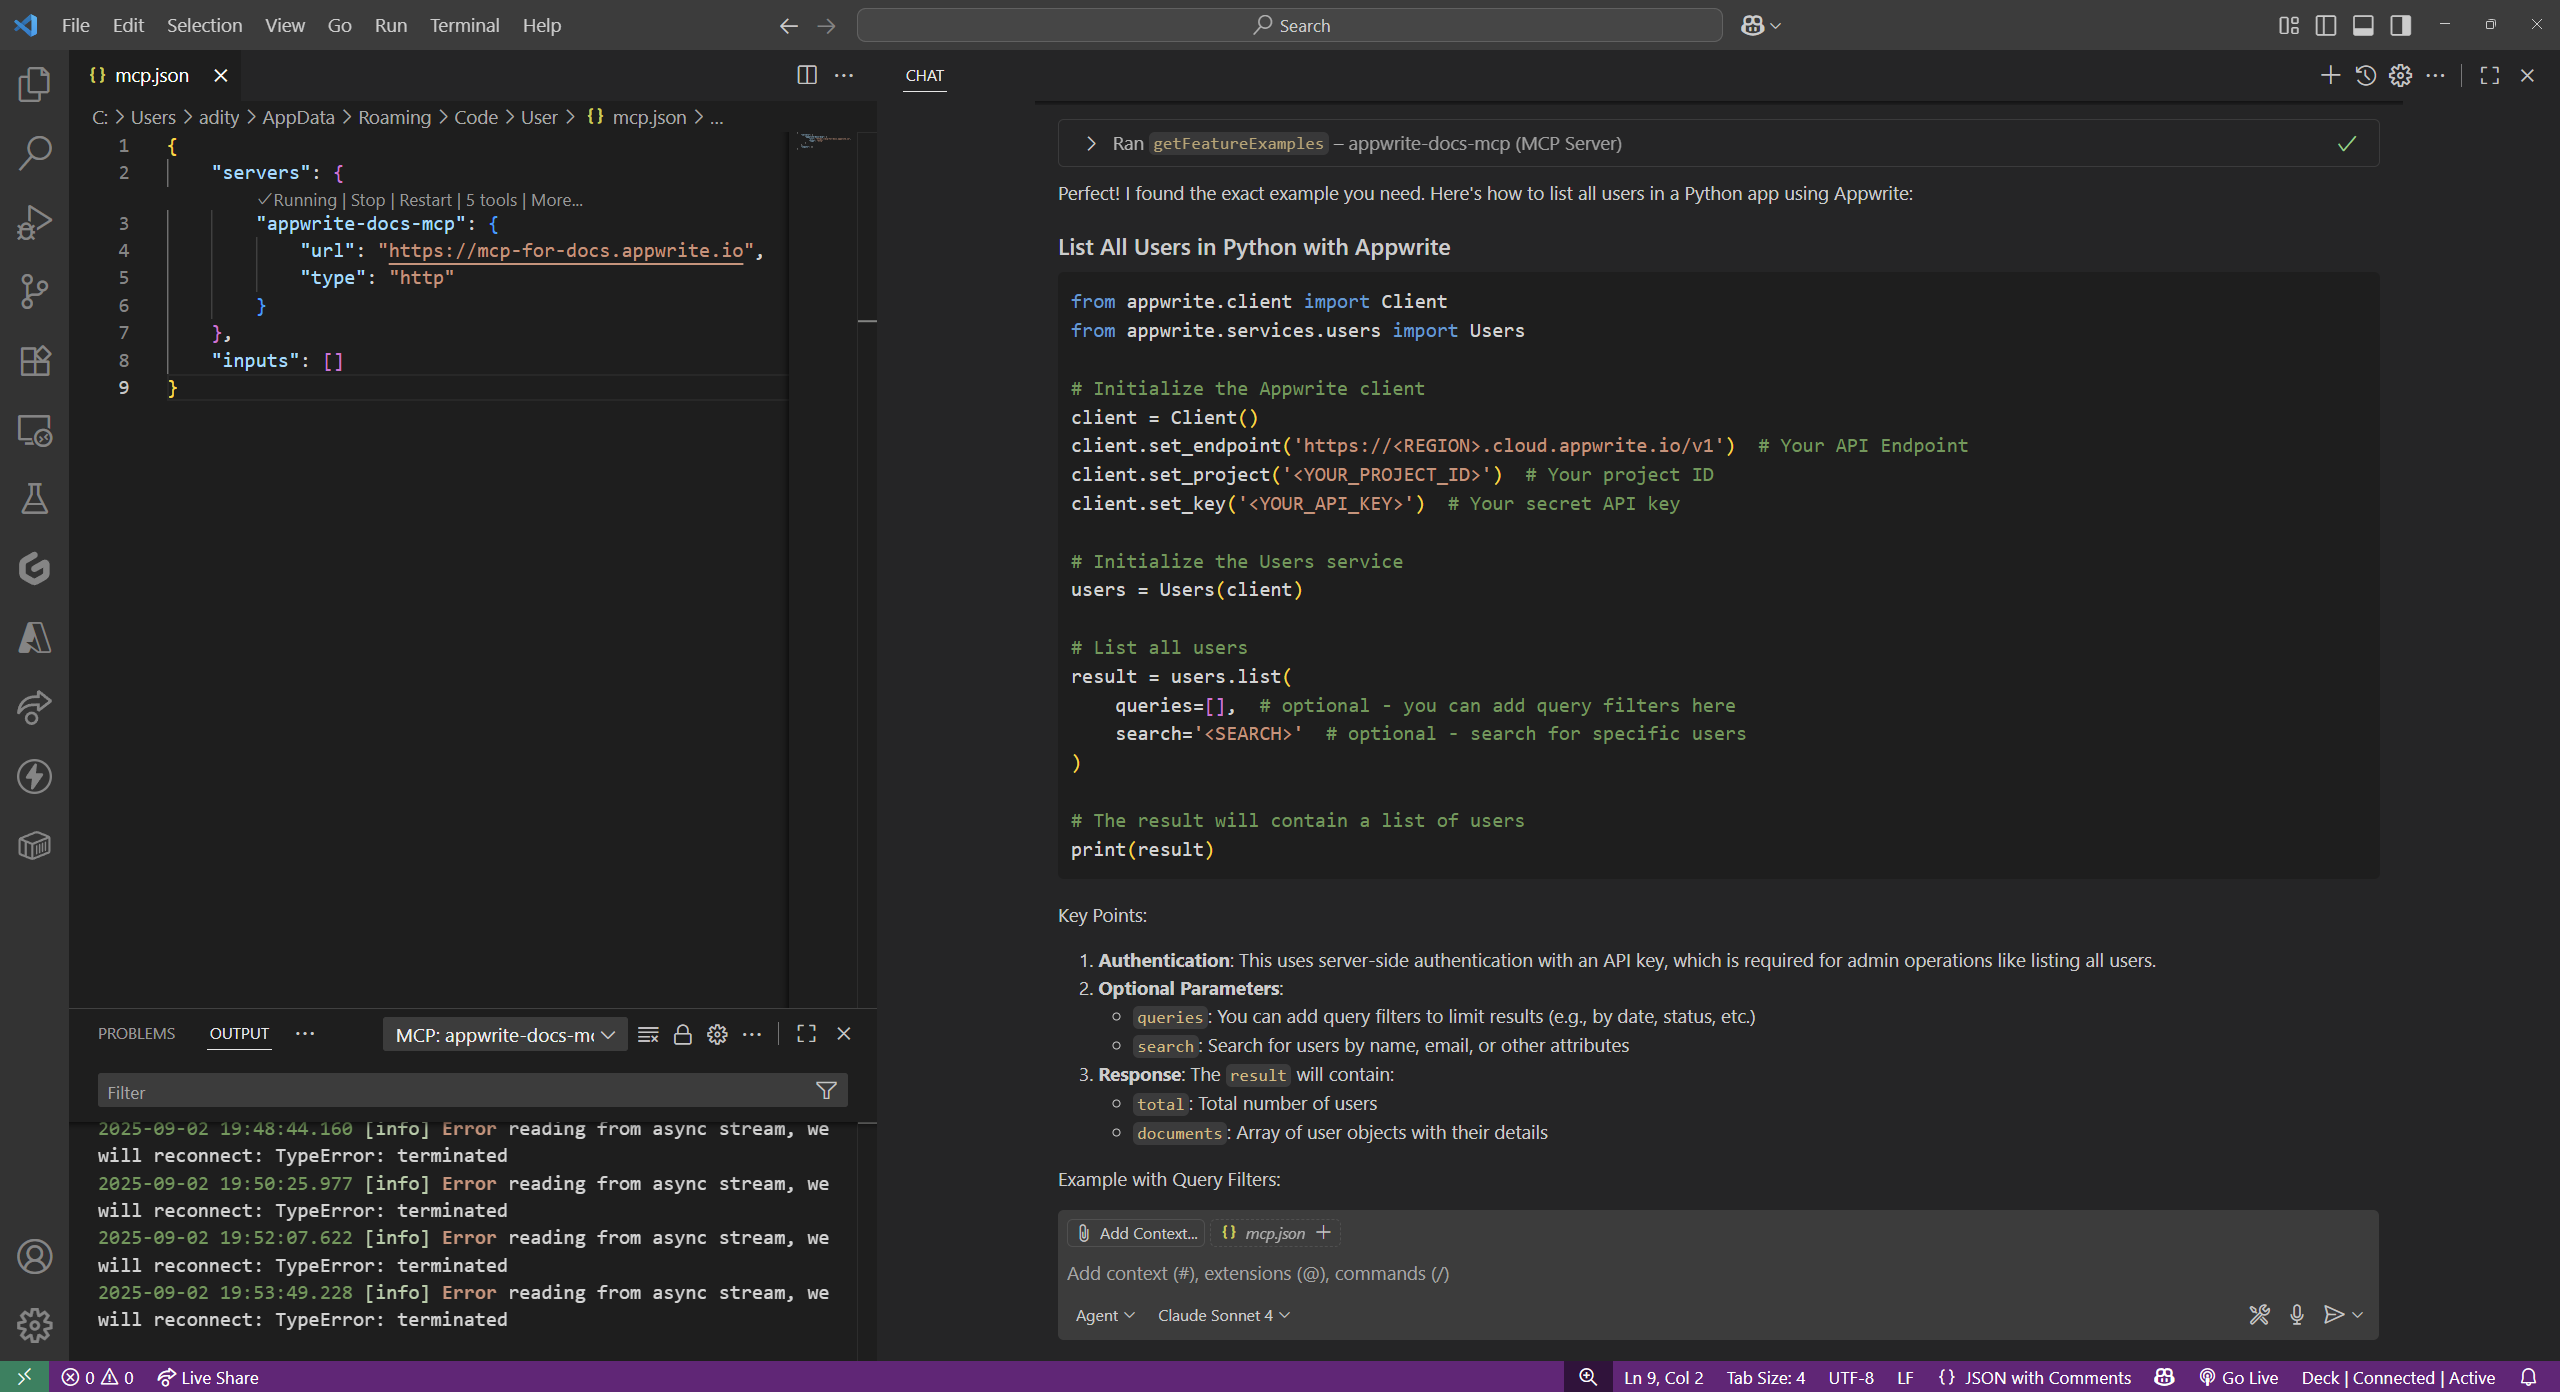2560x1392 pixels.
Task: Open the Help menu
Action: click(541, 25)
